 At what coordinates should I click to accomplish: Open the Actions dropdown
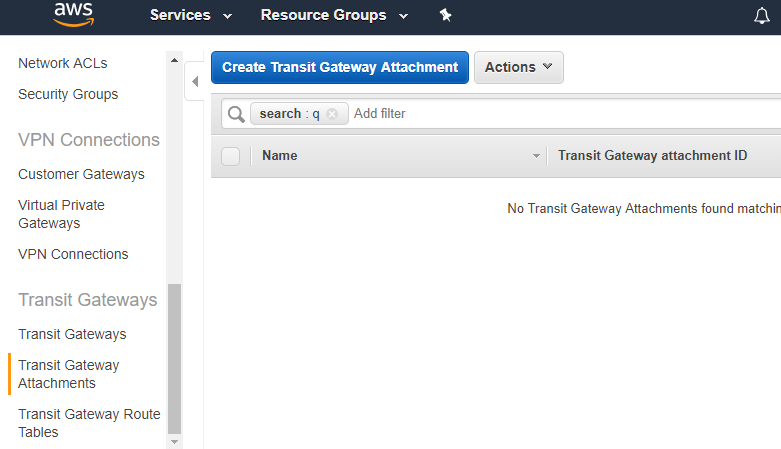coord(519,67)
